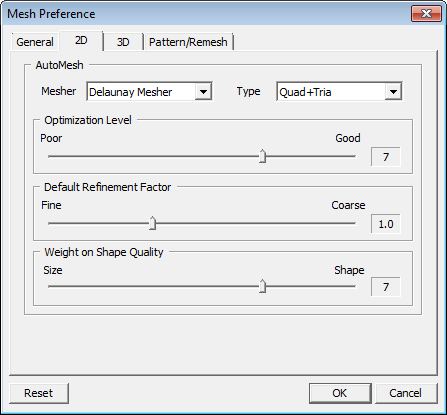Open the 3D tab
The image size is (447, 415).
[123, 42]
